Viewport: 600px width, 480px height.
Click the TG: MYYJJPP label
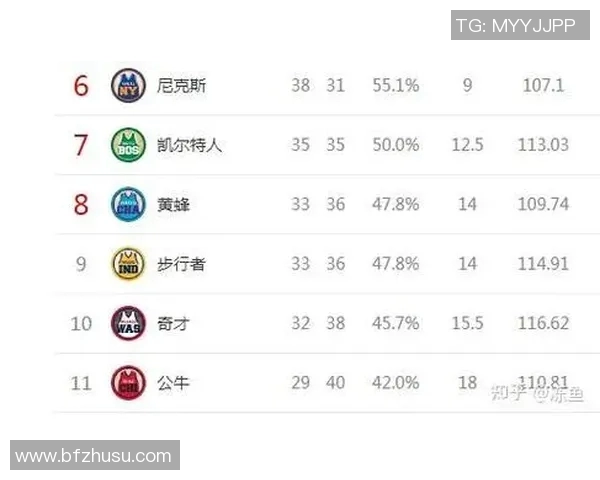pos(516,25)
